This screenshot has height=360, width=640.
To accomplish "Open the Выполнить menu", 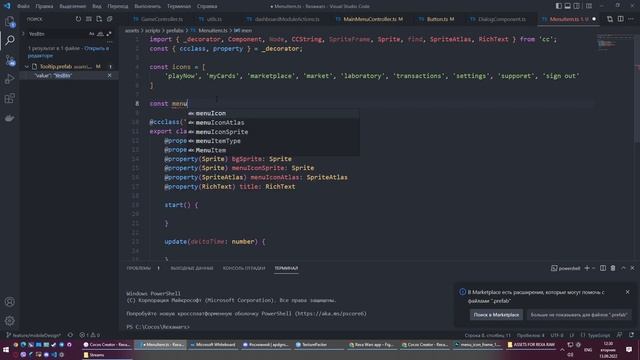I will [x=147, y=6].
